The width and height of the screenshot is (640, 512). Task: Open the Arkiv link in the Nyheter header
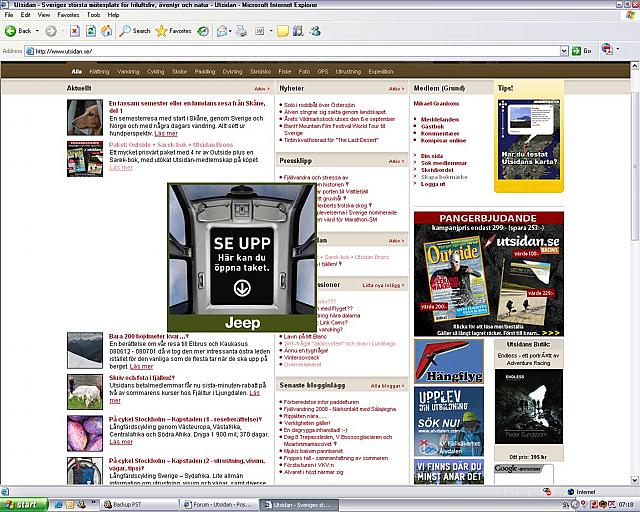click(x=396, y=89)
